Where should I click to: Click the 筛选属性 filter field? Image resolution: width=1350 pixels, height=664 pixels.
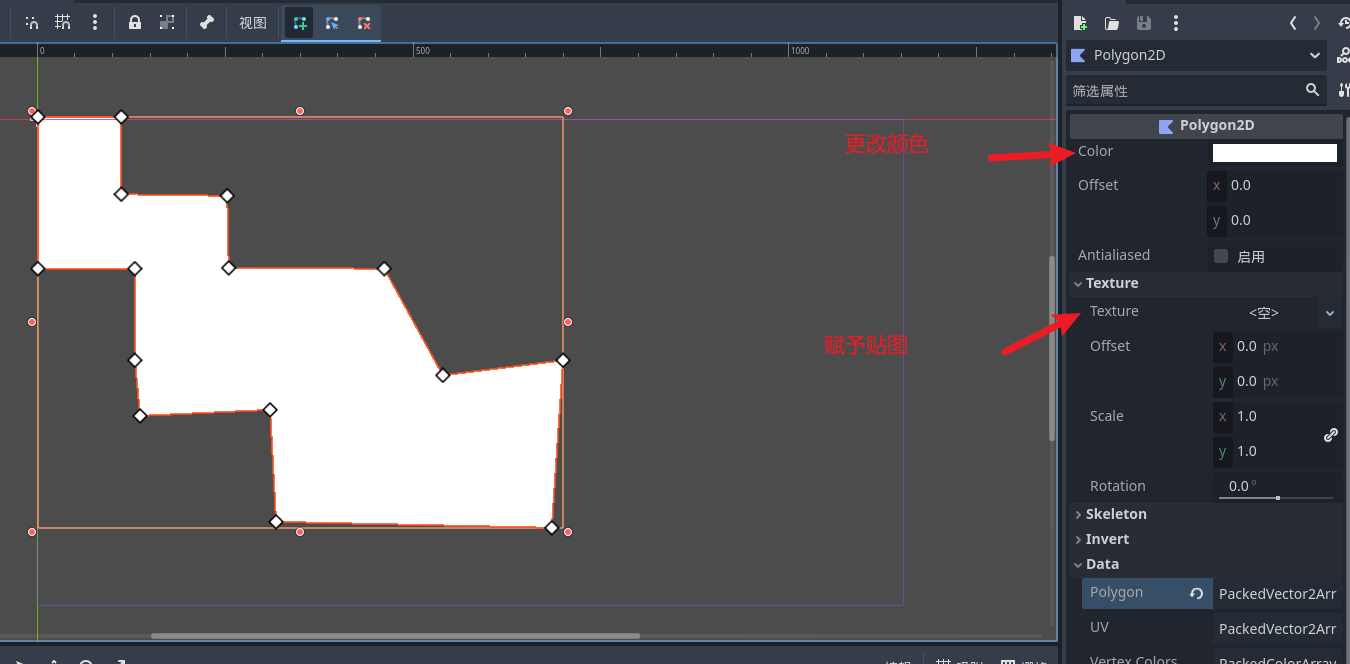click(1185, 91)
